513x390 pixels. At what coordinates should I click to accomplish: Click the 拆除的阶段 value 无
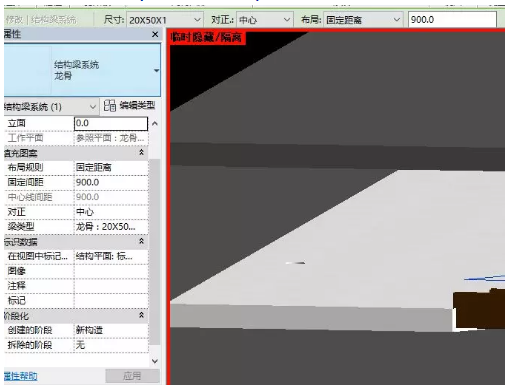[x=111, y=345]
